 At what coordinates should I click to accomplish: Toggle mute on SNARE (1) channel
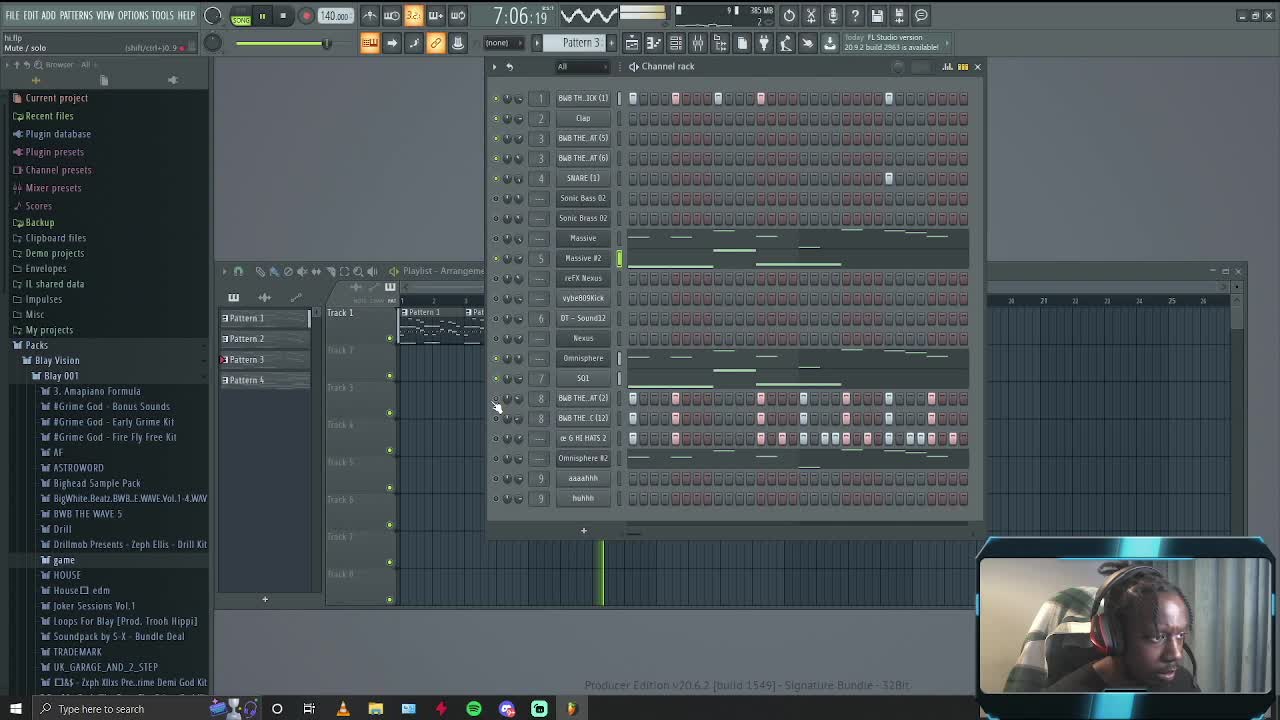click(x=496, y=178)
